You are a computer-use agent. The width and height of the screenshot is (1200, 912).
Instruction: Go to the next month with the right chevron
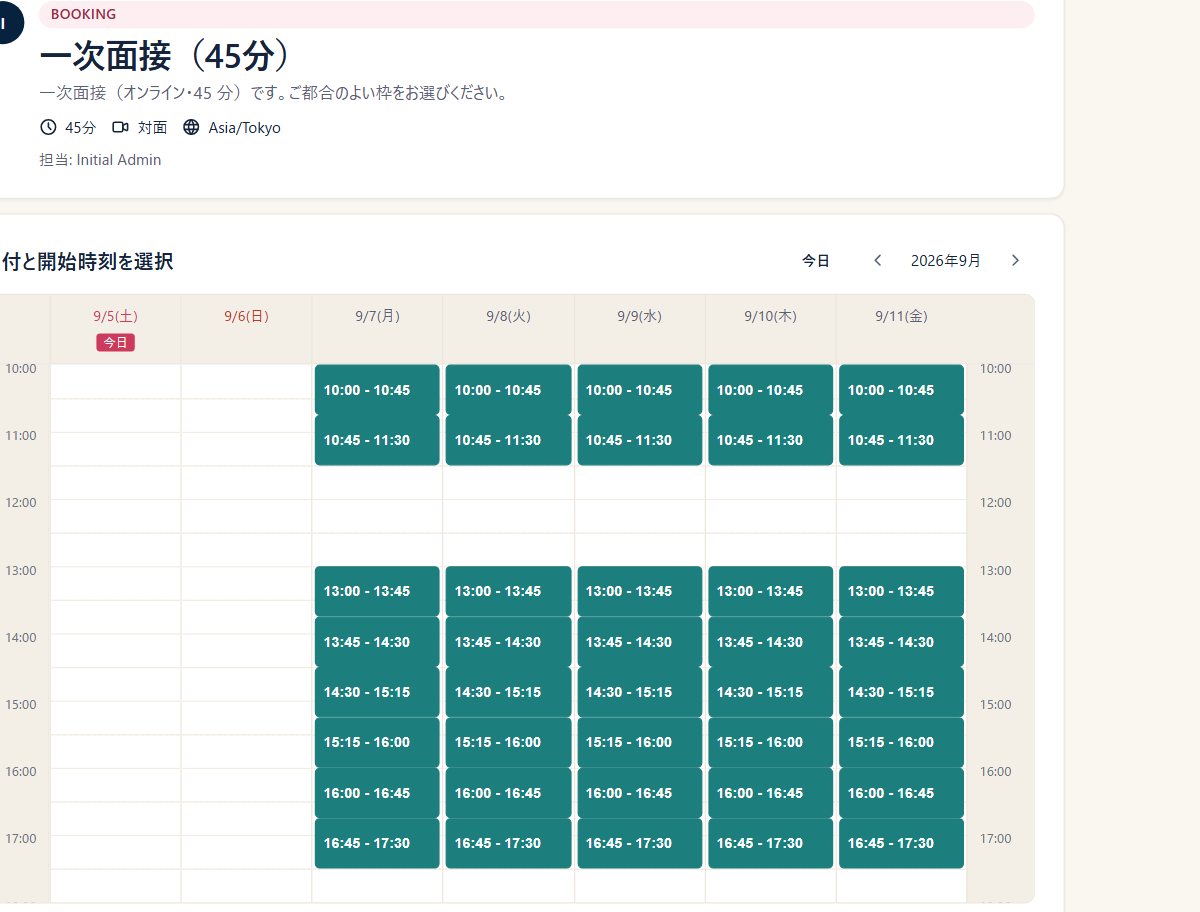coord(1015,260)
